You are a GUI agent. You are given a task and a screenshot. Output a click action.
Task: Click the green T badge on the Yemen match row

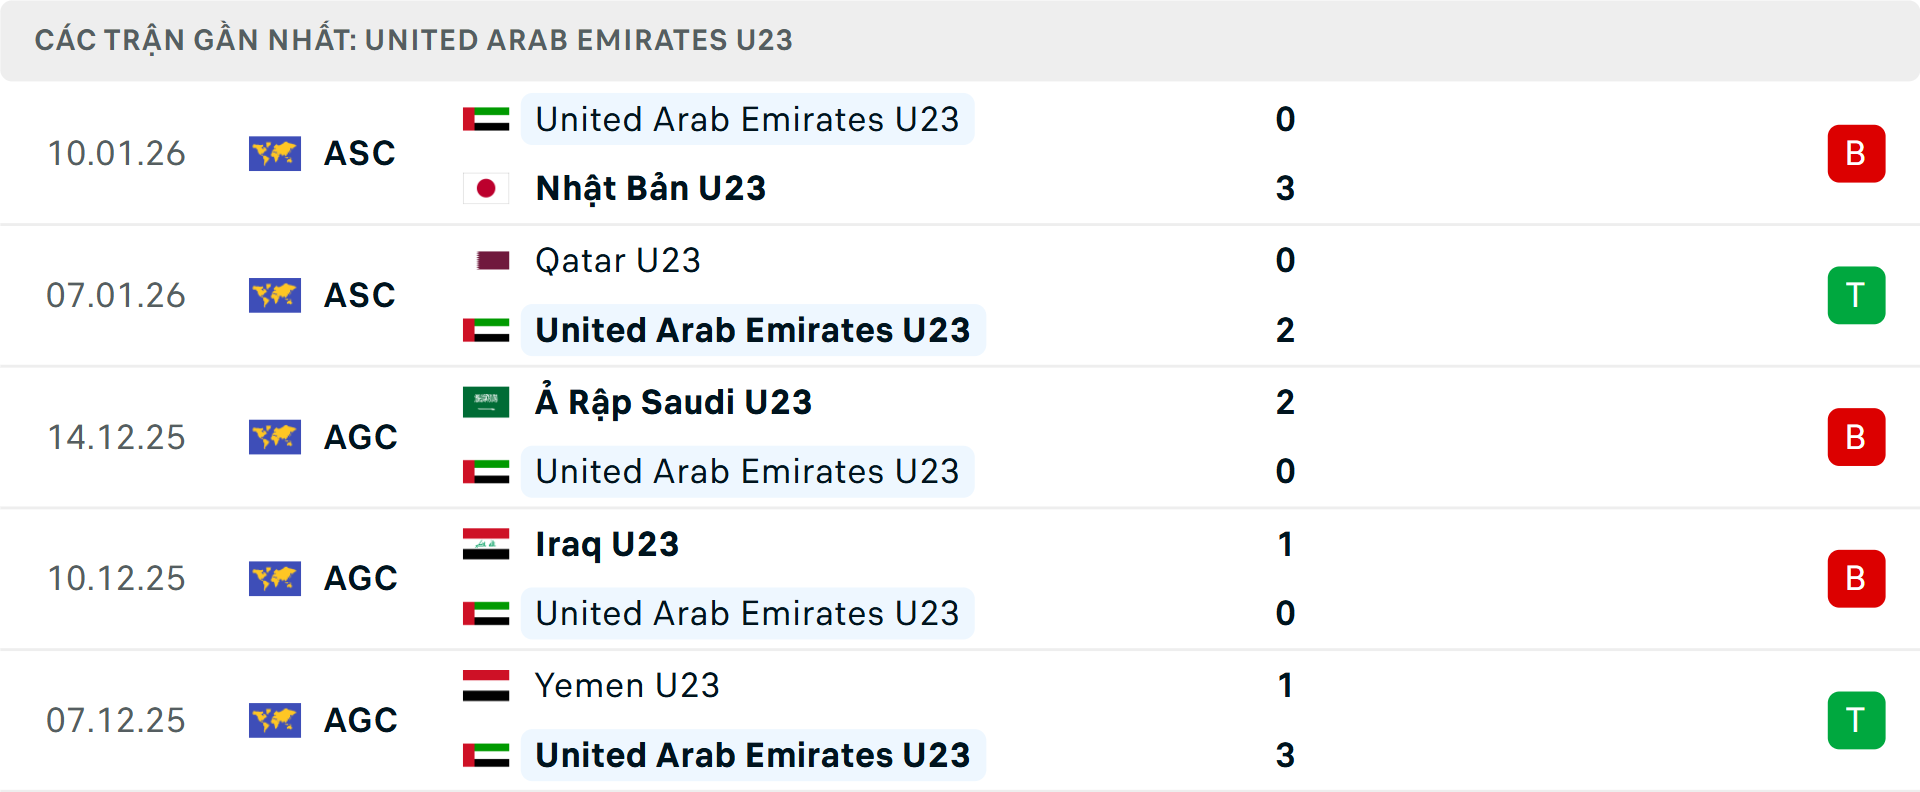point(1856,720)
